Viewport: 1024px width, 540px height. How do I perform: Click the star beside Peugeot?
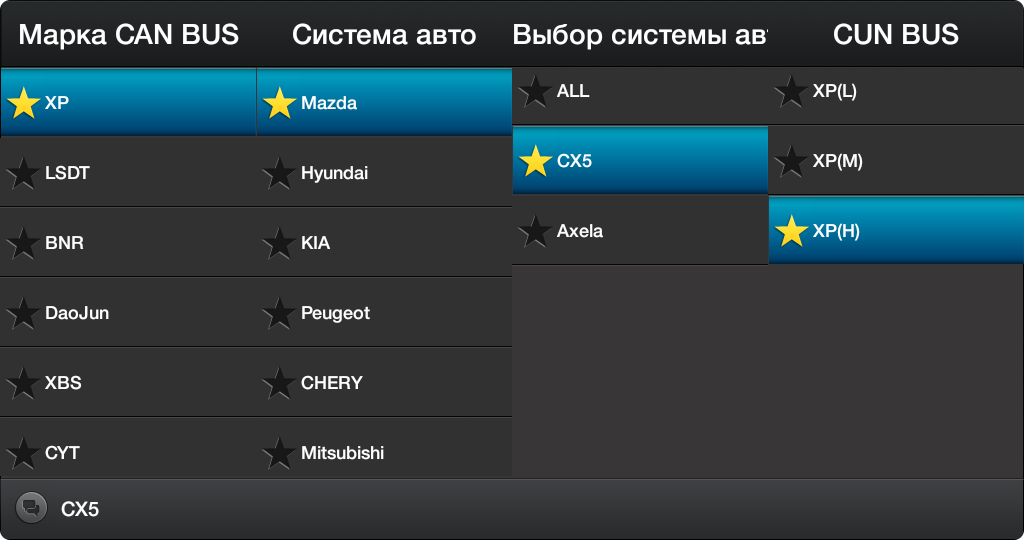point(279,313)
